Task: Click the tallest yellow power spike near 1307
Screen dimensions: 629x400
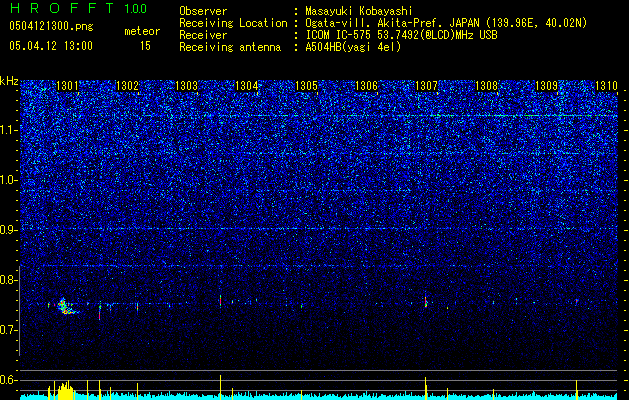Action: coord(425,386)
